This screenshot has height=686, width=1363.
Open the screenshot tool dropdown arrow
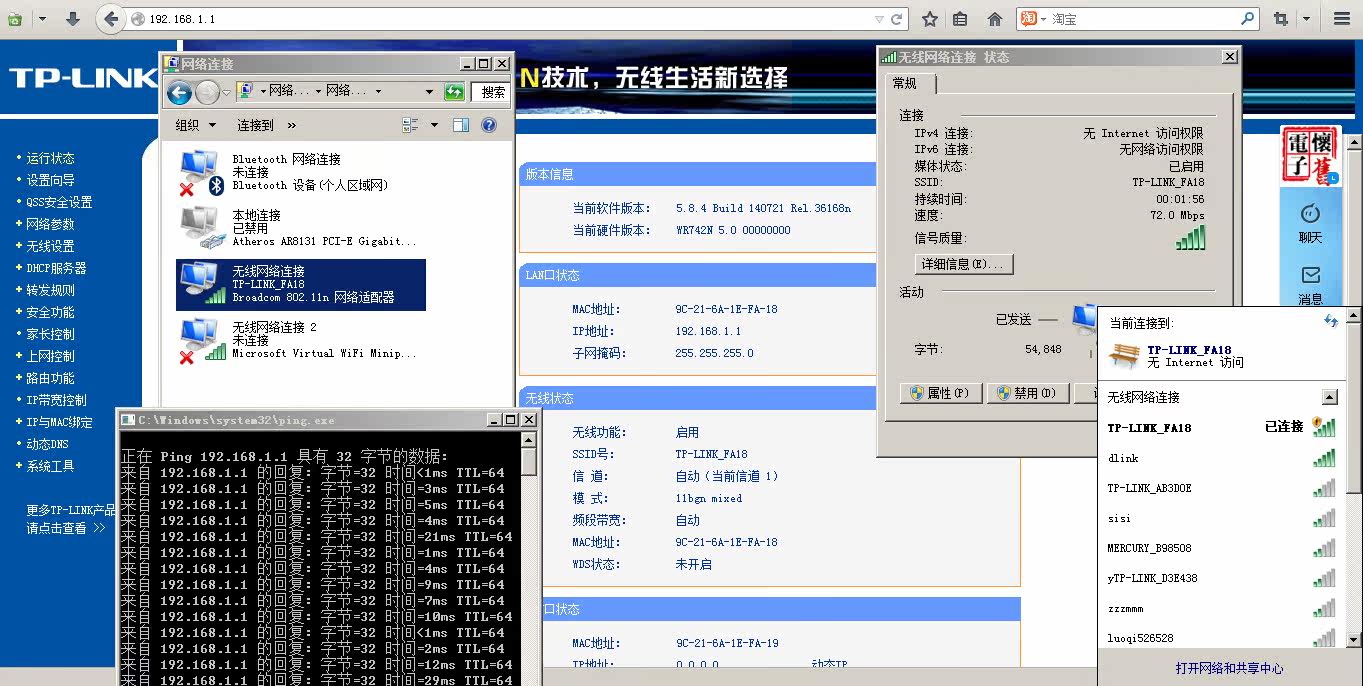(x=1306, y=19)
